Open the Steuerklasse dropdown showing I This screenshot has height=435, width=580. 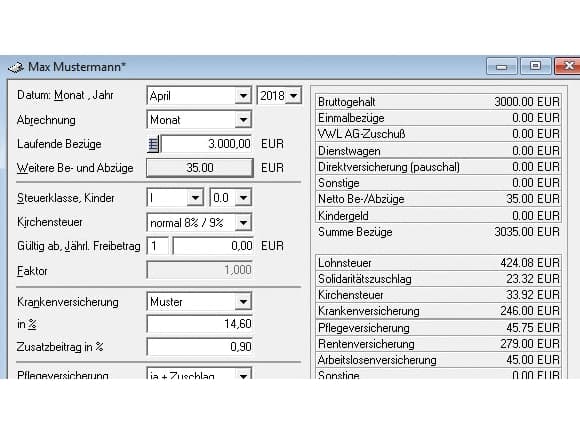coord(175,198)
